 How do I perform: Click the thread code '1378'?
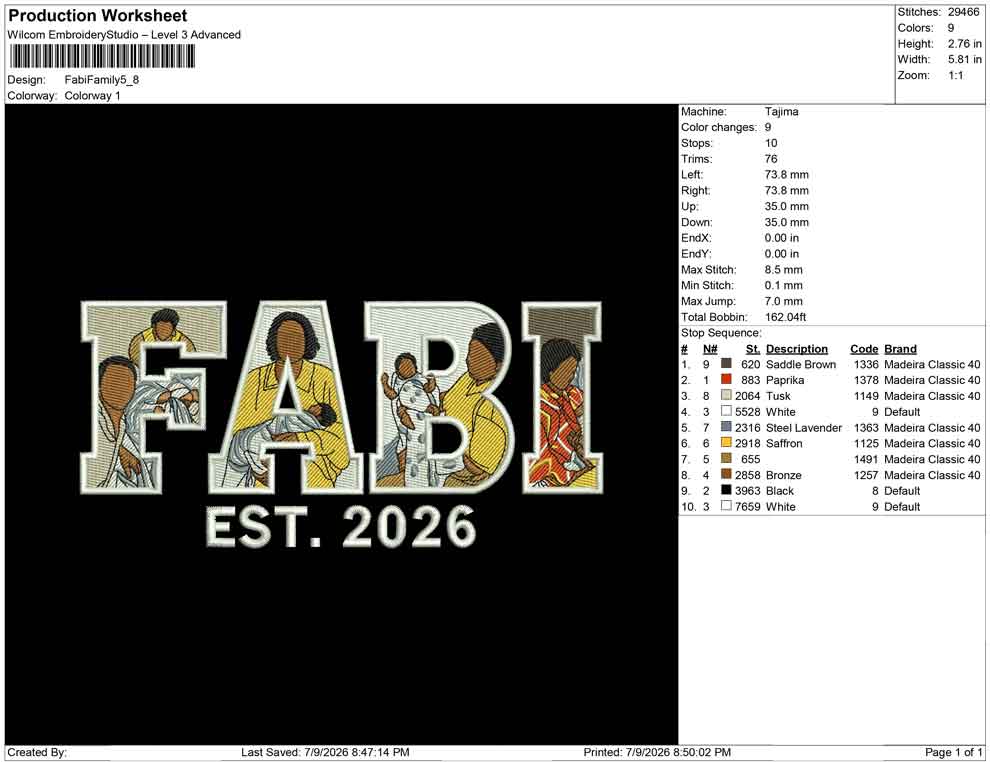coord(866,380)
